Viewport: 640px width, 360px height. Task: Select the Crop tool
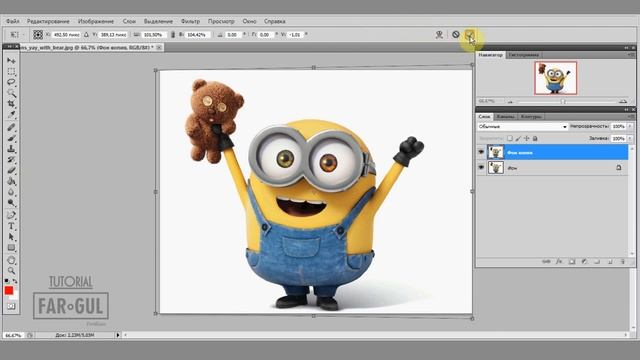pos(11,104)
